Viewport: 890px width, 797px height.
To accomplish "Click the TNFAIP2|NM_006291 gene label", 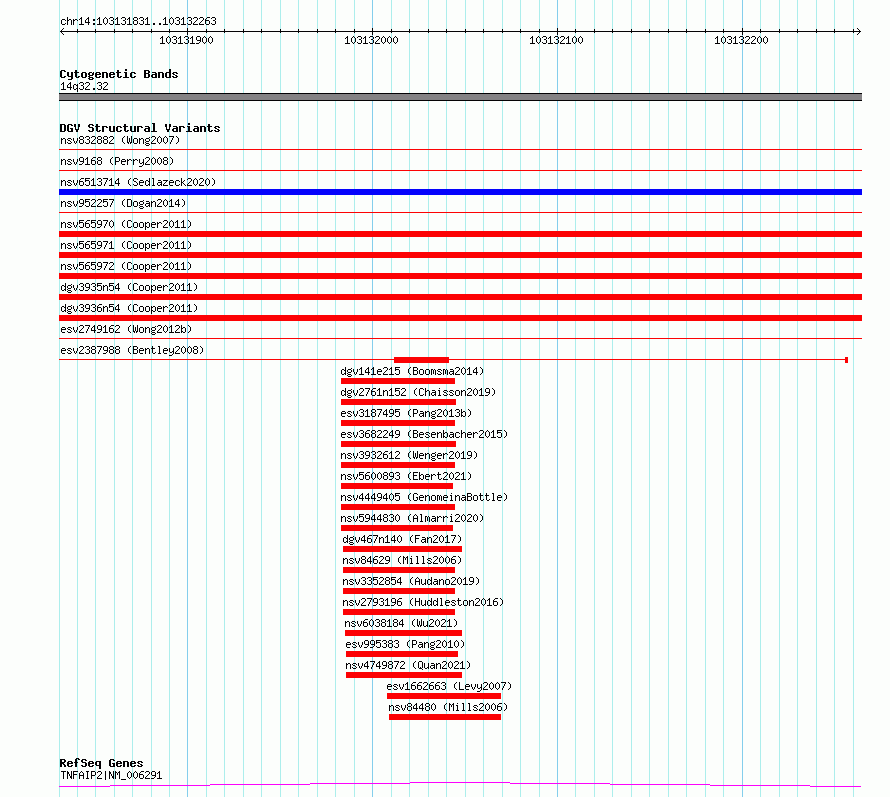I will (111, 775).
